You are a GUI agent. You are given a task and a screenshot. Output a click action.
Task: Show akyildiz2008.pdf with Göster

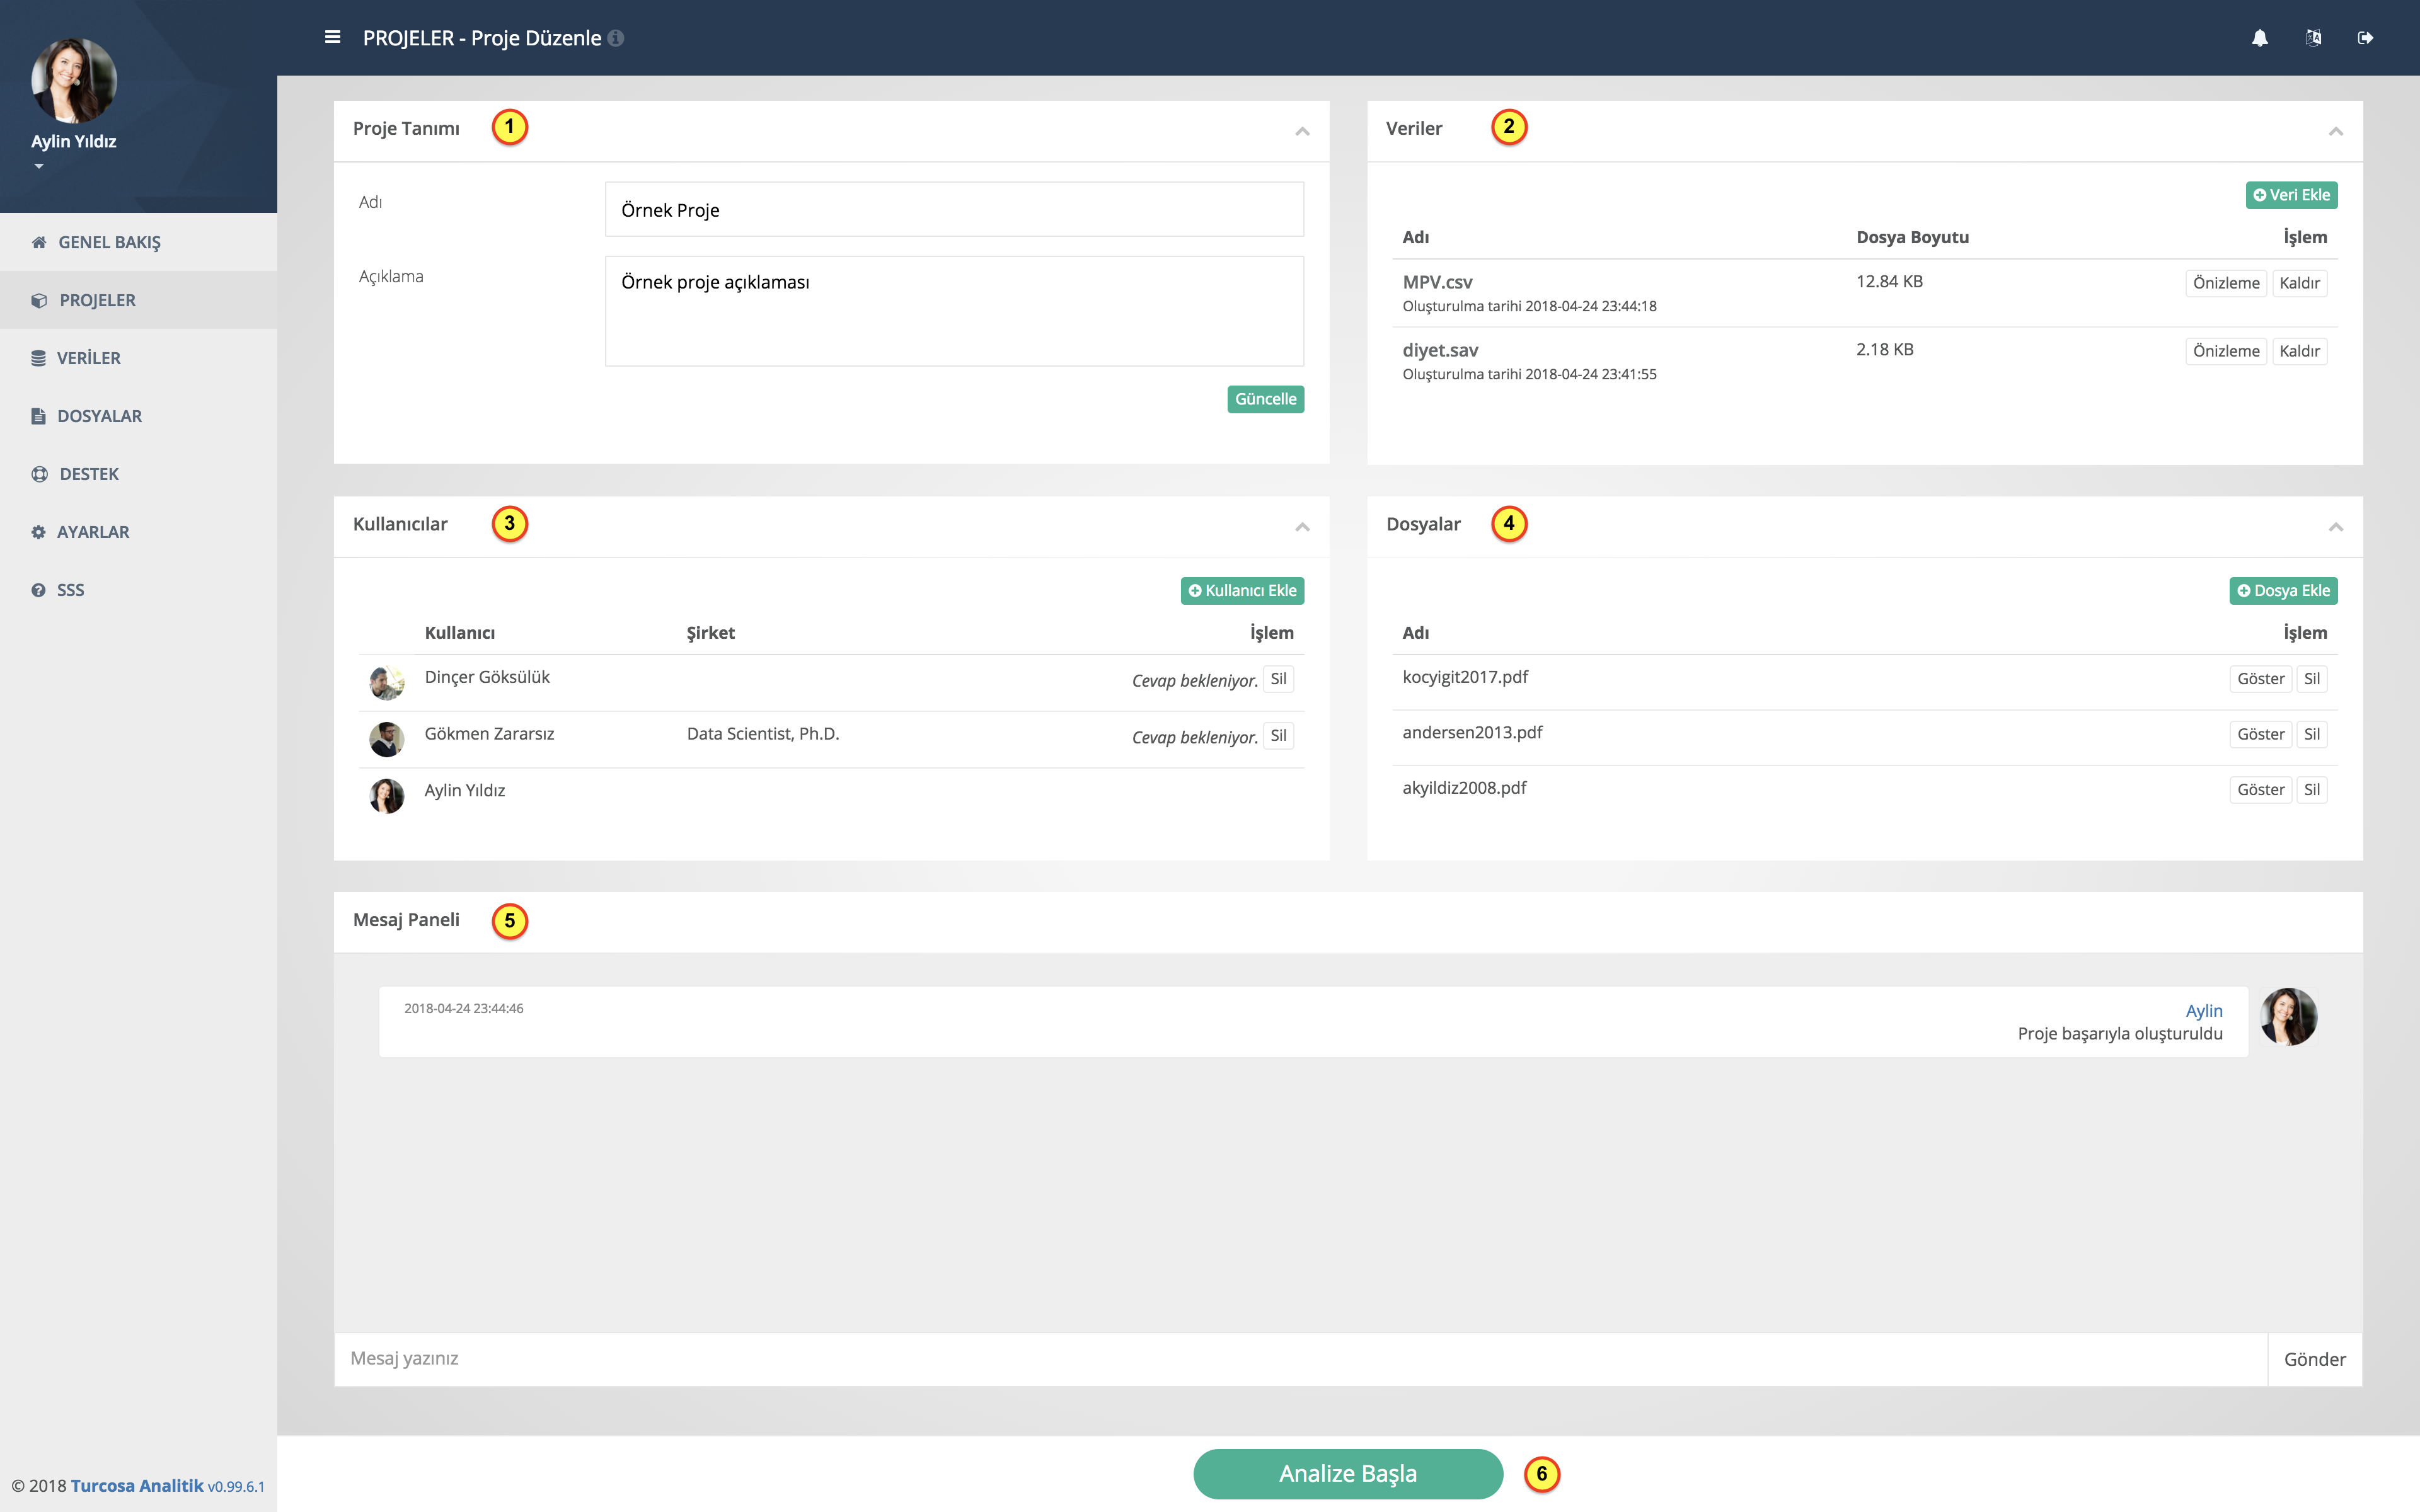coord(2260,790)
